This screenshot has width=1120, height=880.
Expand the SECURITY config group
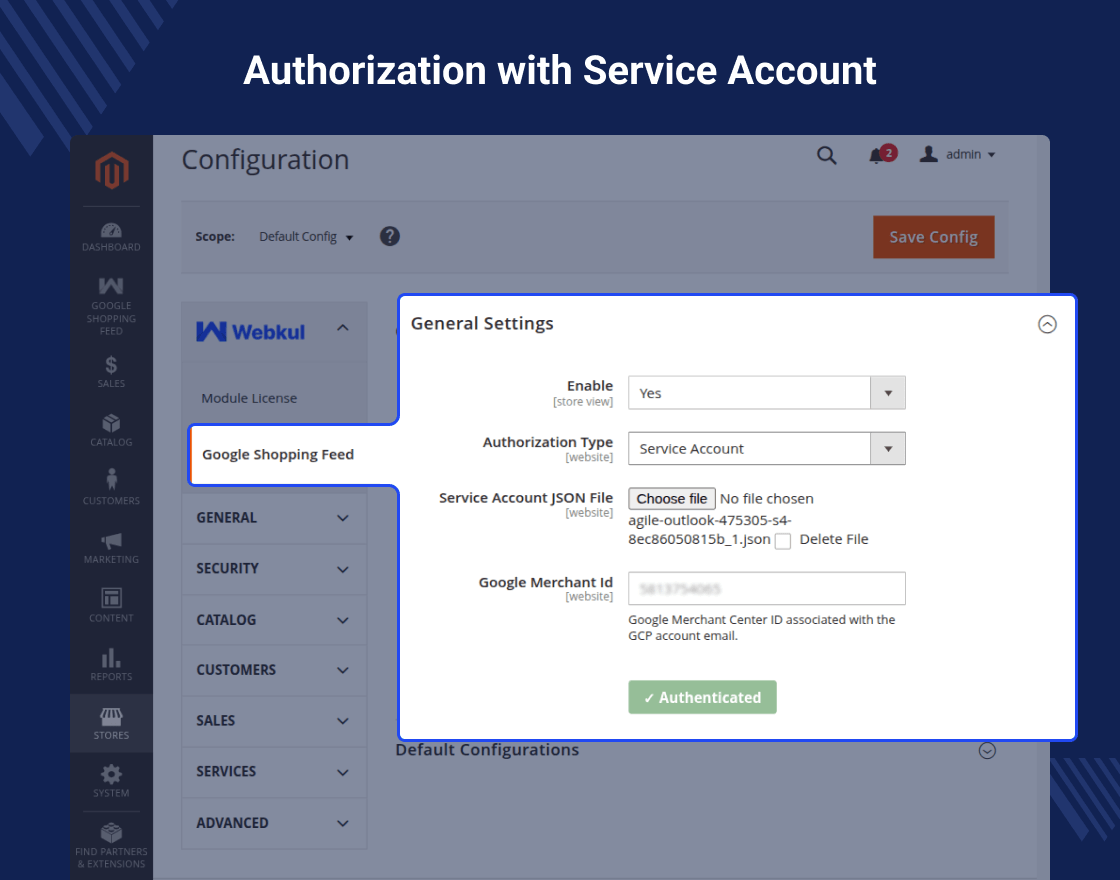274,569
